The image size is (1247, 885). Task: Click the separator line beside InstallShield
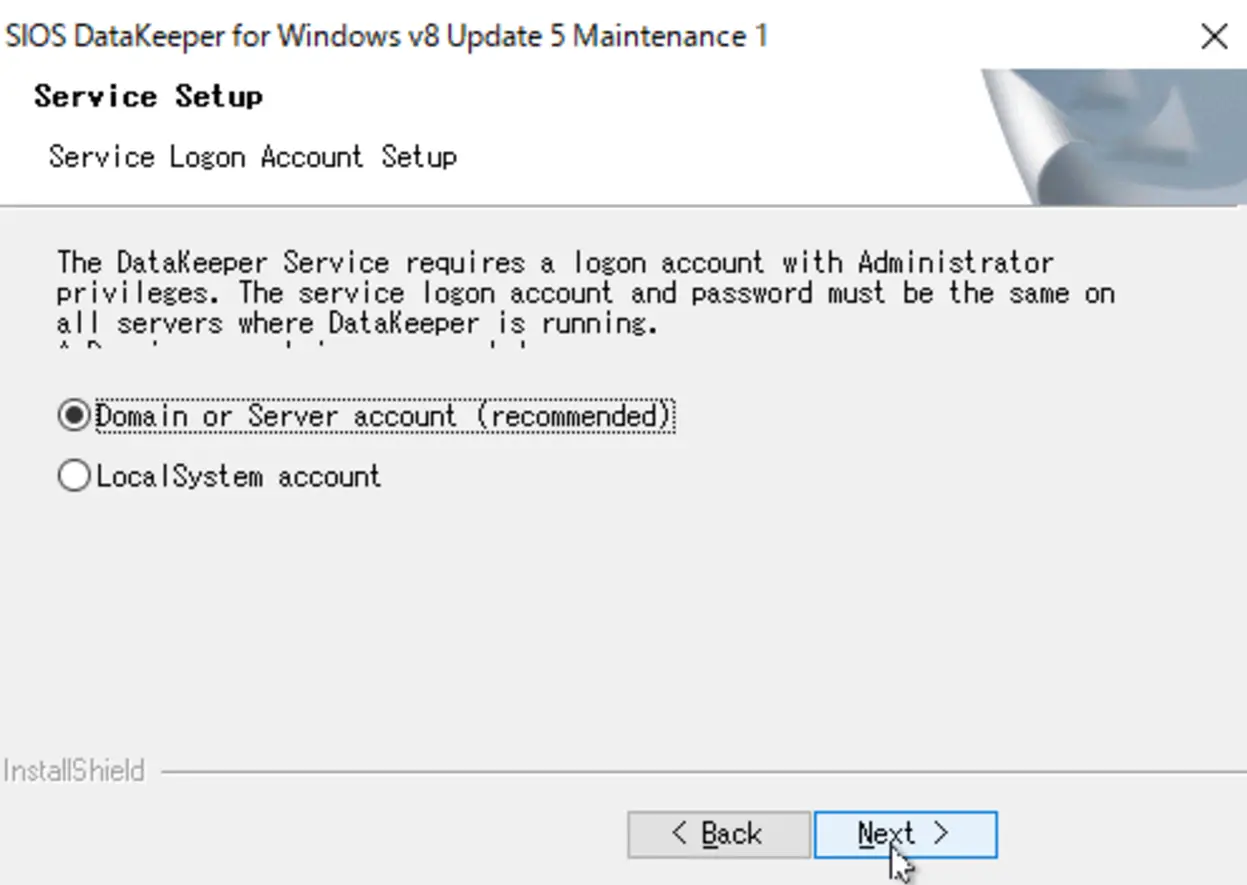[704, 772]
